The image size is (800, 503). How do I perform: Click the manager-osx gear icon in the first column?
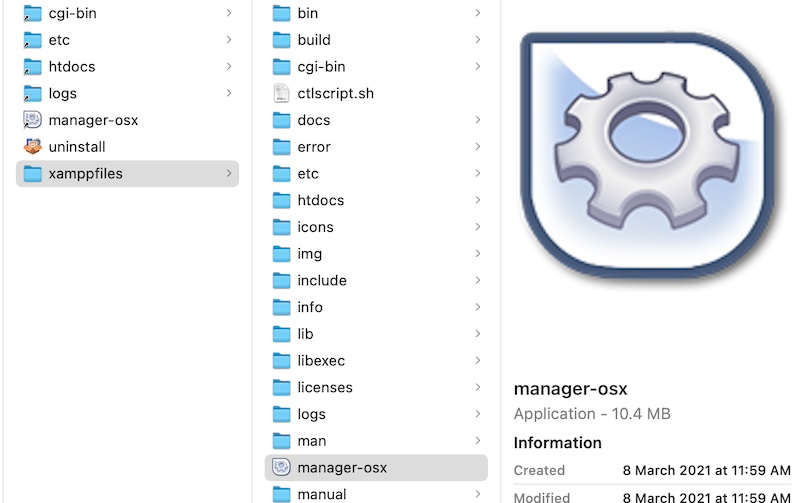(x=33, y=120)
